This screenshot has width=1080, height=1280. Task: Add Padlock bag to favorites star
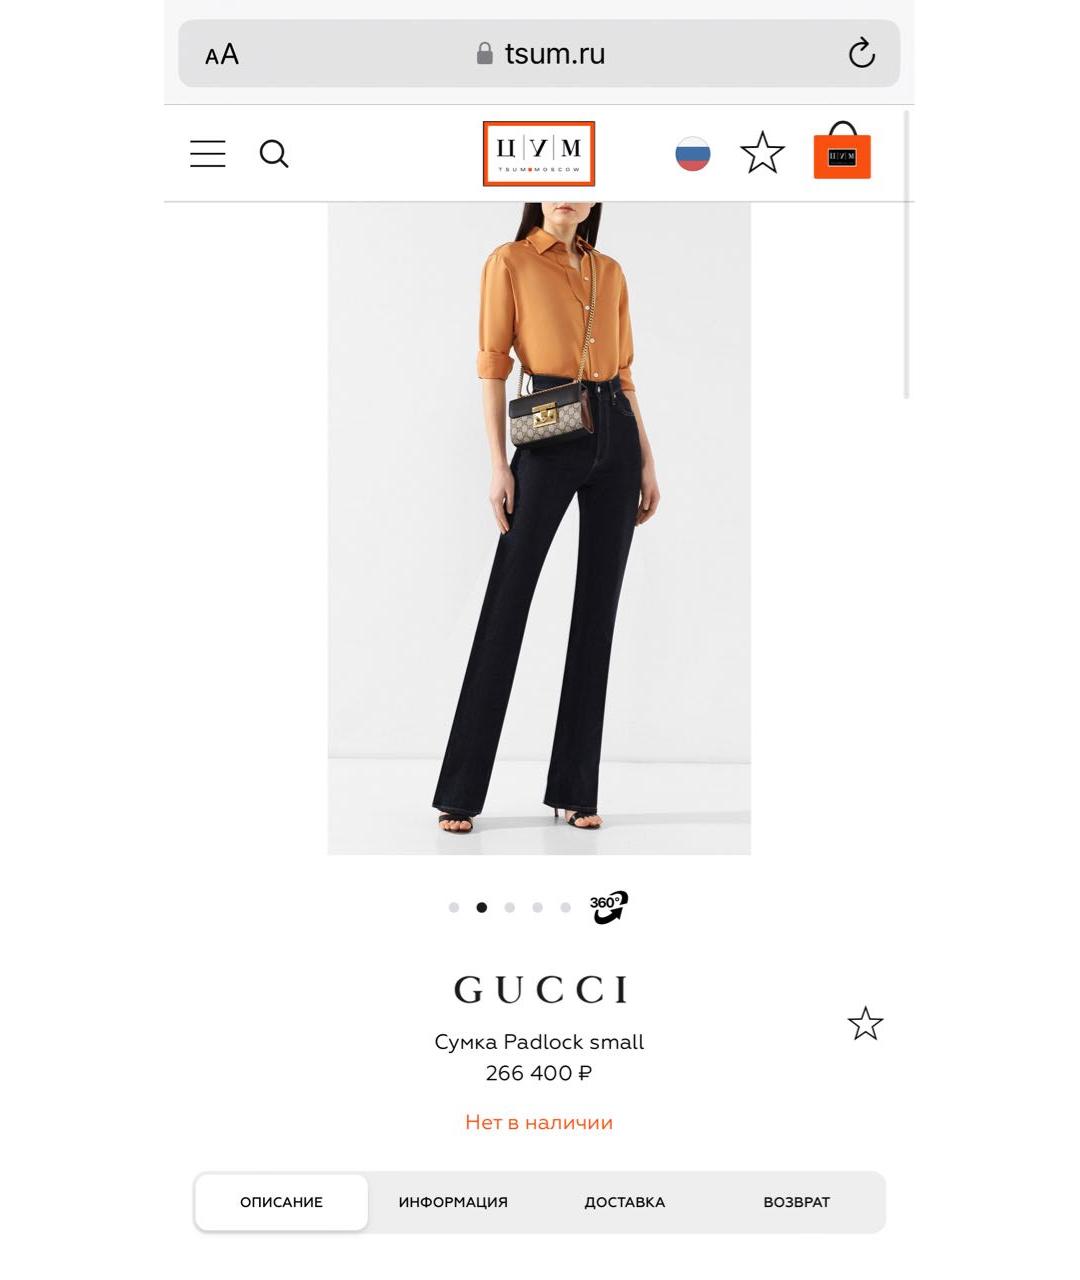tap(865, 1023)
